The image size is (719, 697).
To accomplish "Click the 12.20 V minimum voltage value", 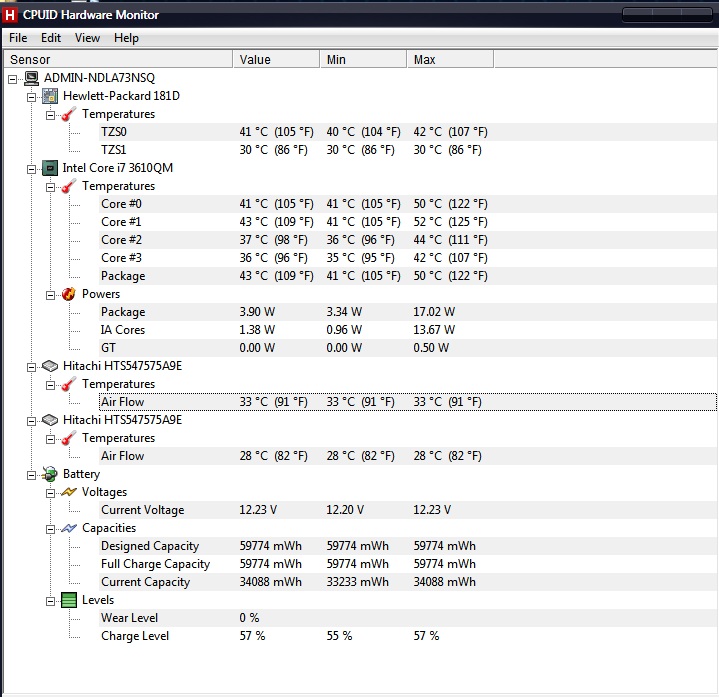I will (x=345, y=510).
